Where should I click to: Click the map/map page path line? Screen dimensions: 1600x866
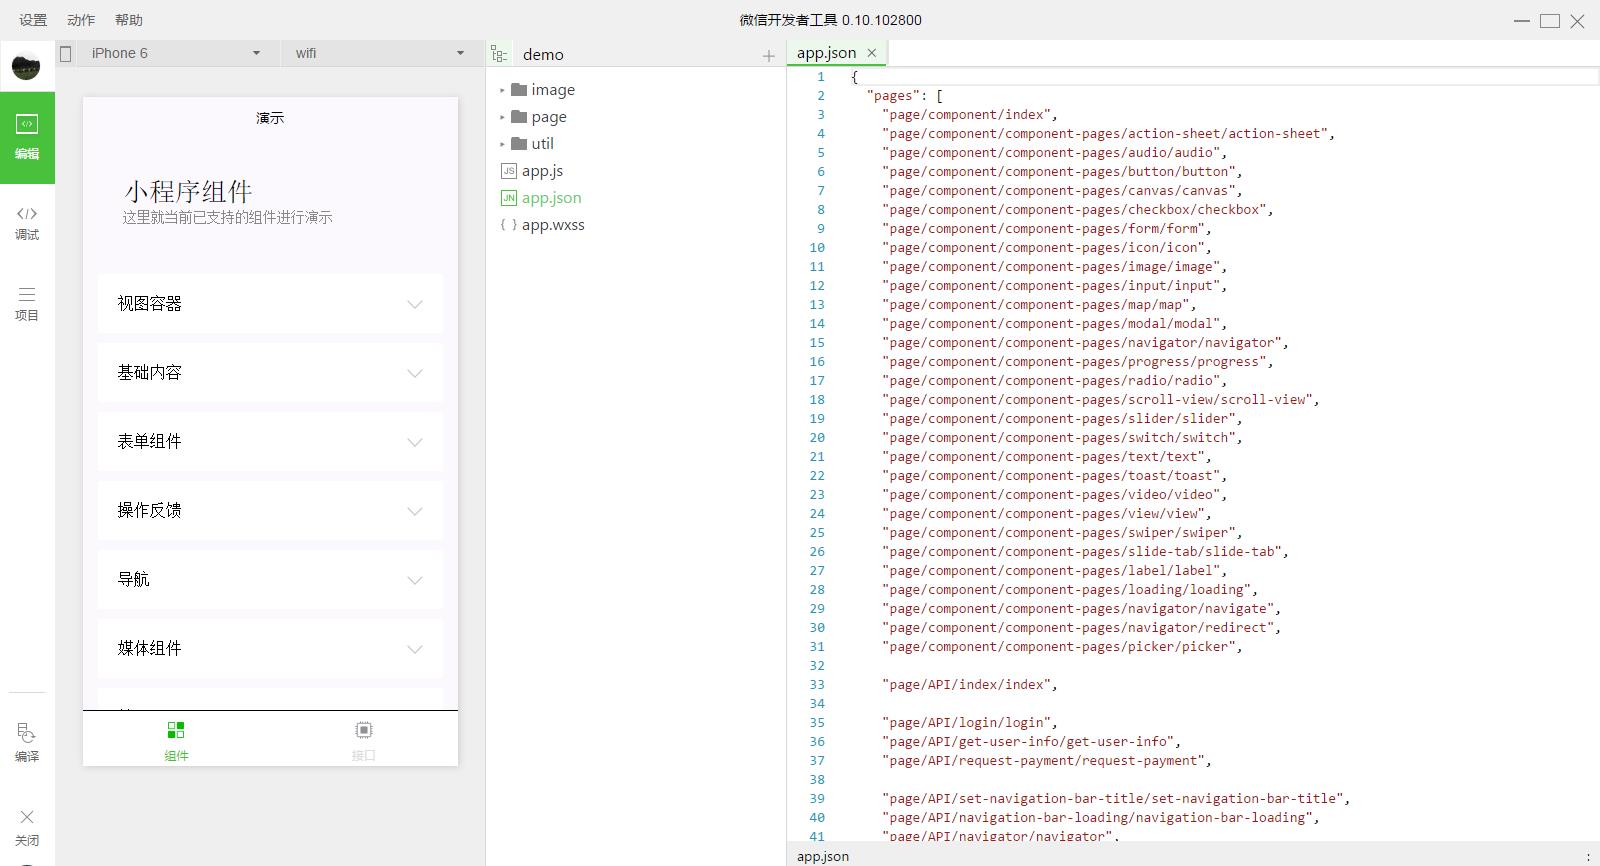coord(1039,305)
